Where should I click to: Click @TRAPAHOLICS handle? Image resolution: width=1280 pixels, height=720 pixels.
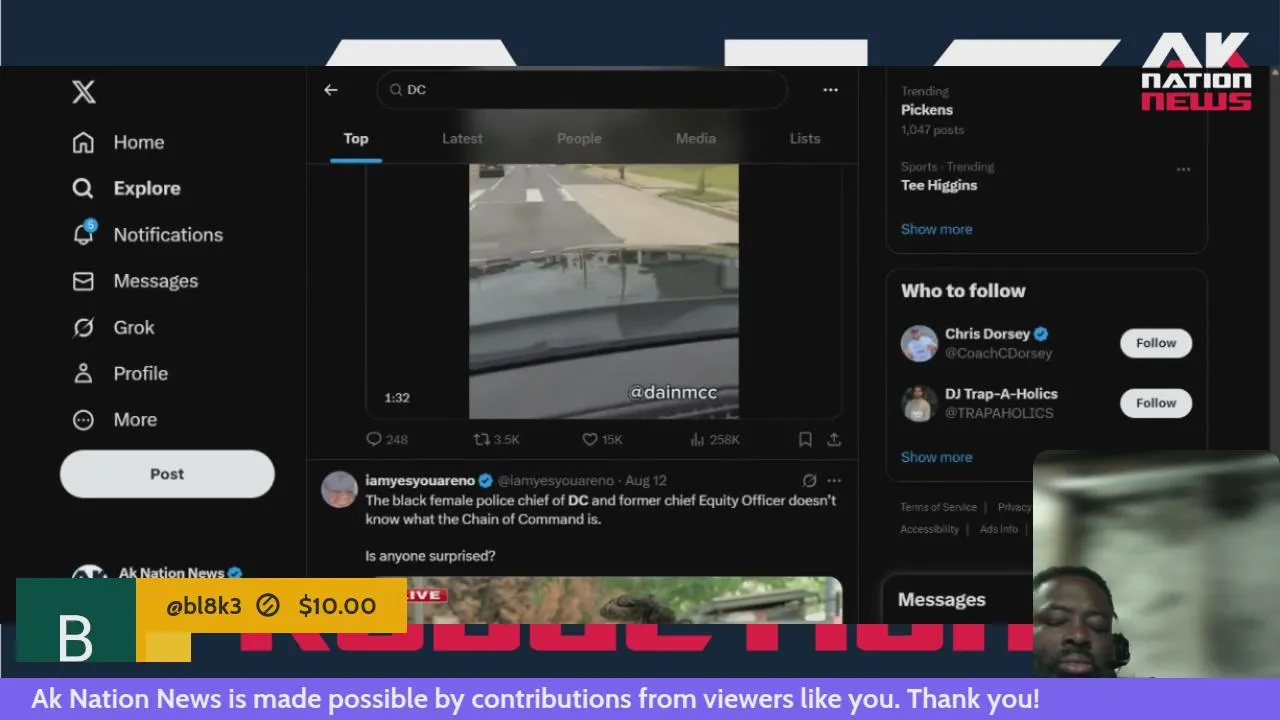coord(999,413)
